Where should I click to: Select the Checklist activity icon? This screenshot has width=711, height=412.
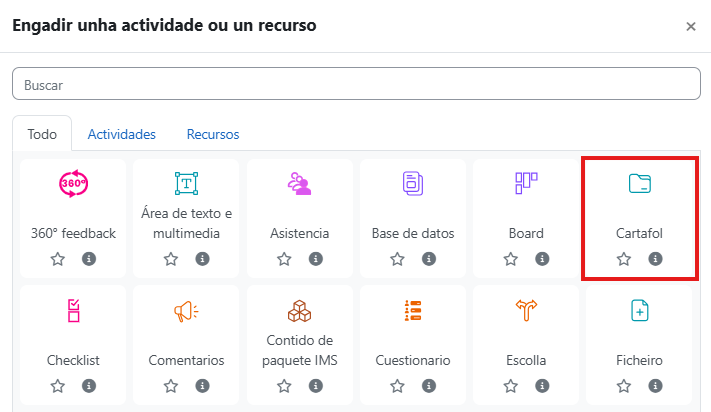coord(73,311)
